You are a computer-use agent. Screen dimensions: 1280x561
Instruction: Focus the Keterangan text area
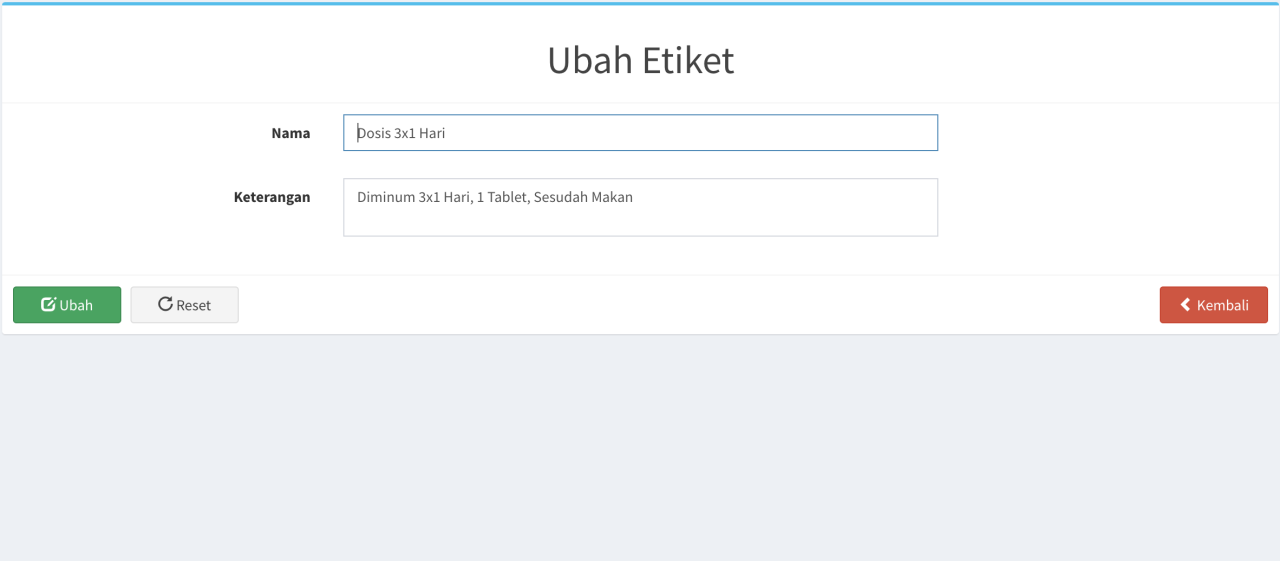640,207
